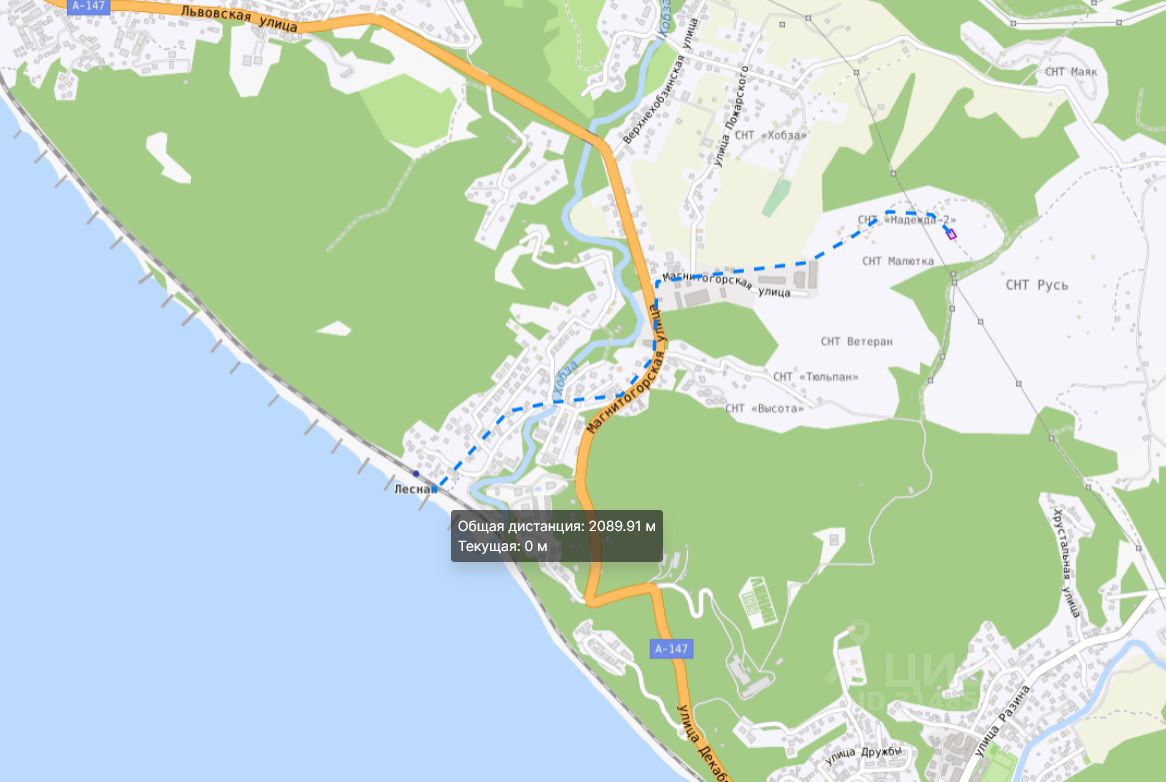Select the СНТ «Тюльпан» label
Image resolution: width=1166 pixels, height=782 pixels.
click(x=816, y=377)
